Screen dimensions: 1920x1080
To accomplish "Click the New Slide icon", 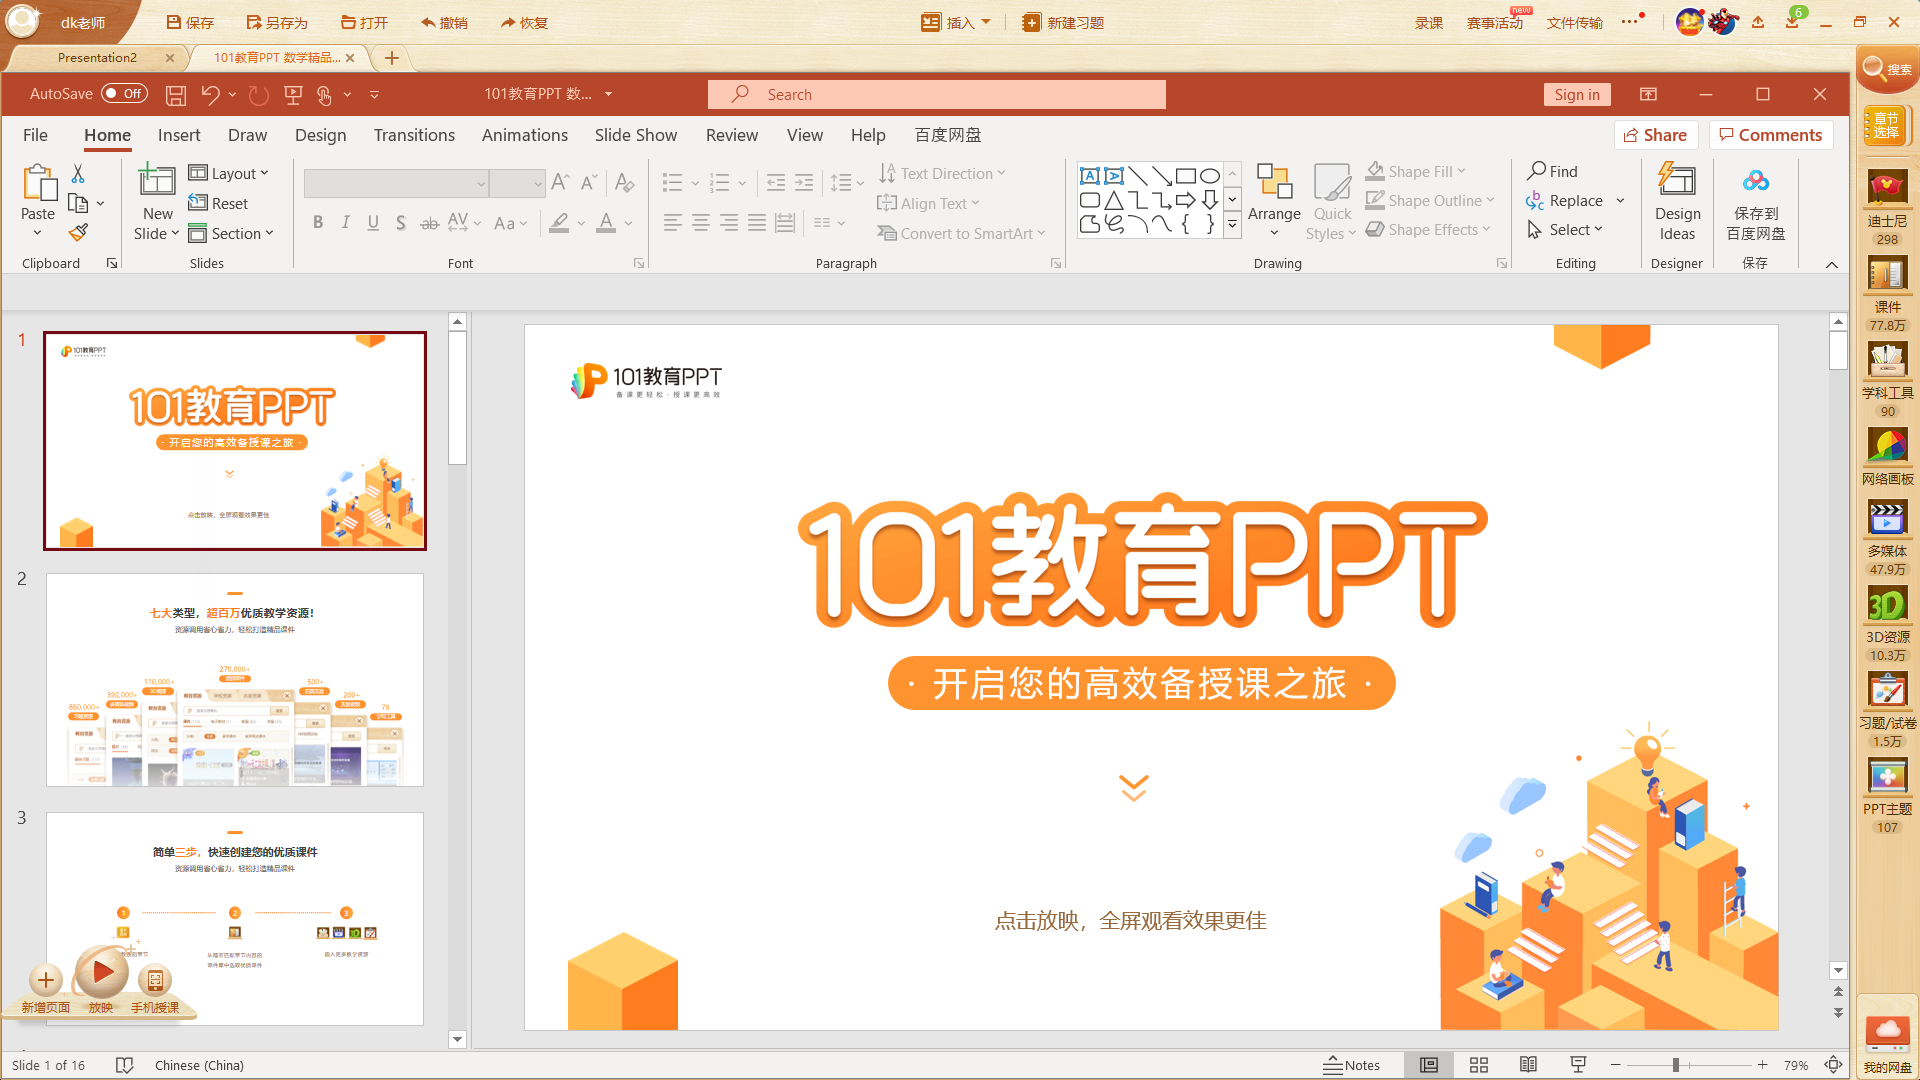I will point(157,181).
